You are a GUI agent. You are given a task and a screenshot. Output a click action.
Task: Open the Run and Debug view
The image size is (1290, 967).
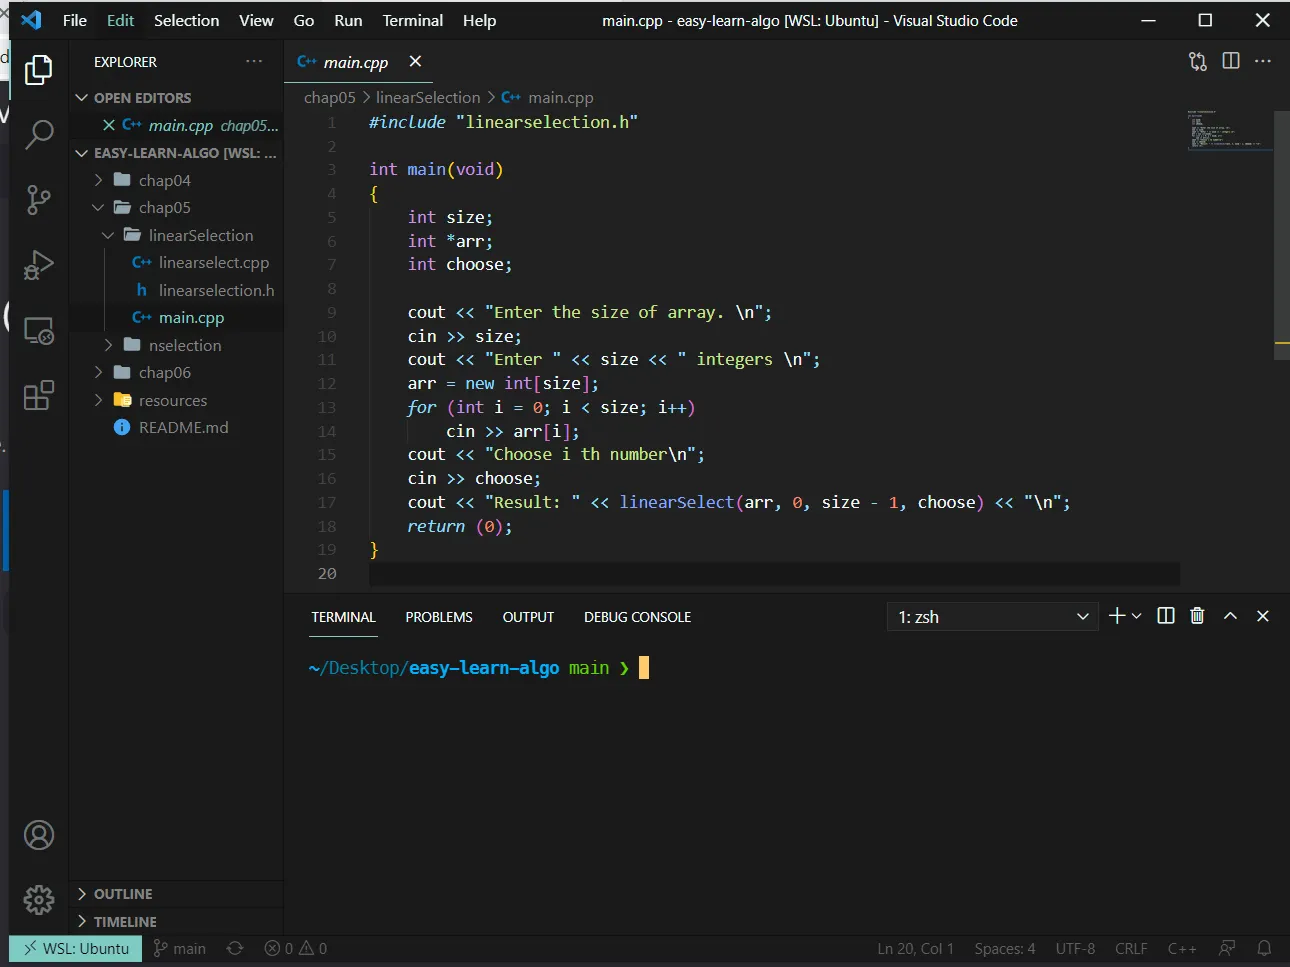(x=39, y=265)
